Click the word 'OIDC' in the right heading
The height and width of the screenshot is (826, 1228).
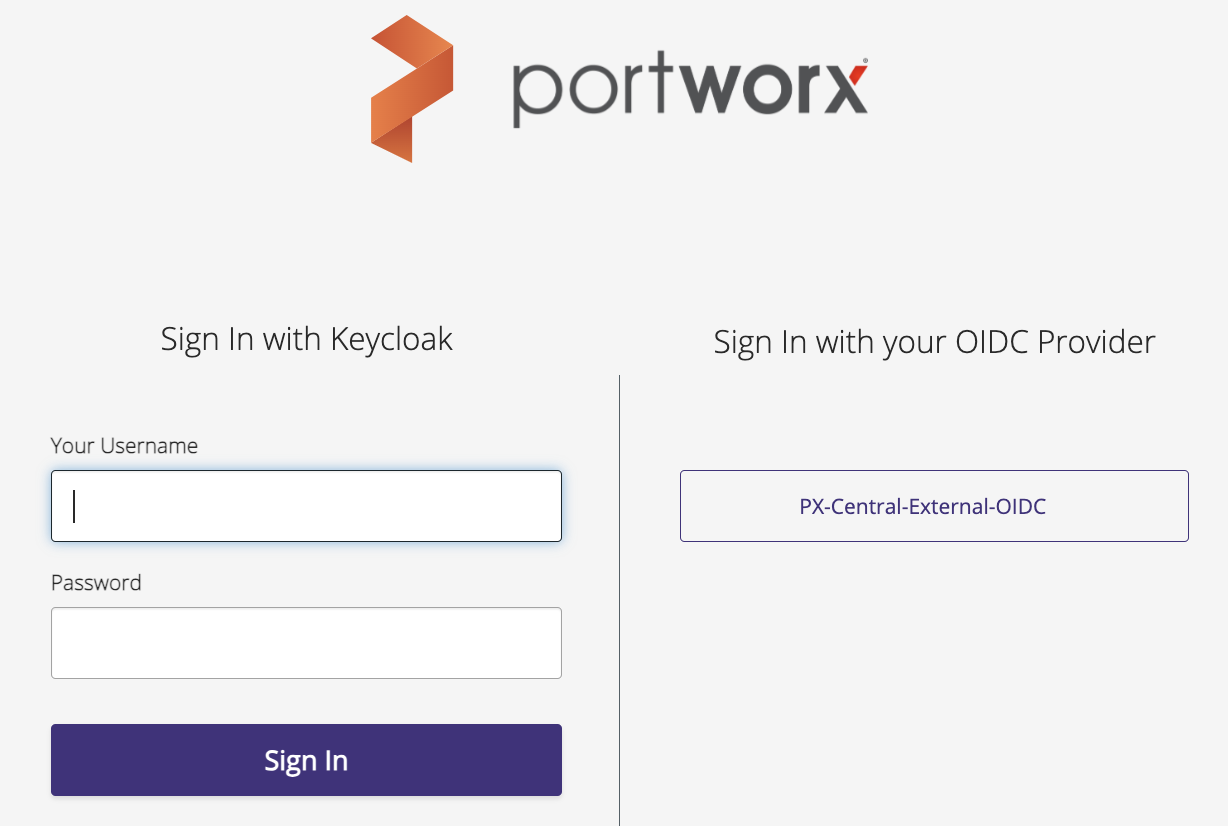click(x=992, y=342)
